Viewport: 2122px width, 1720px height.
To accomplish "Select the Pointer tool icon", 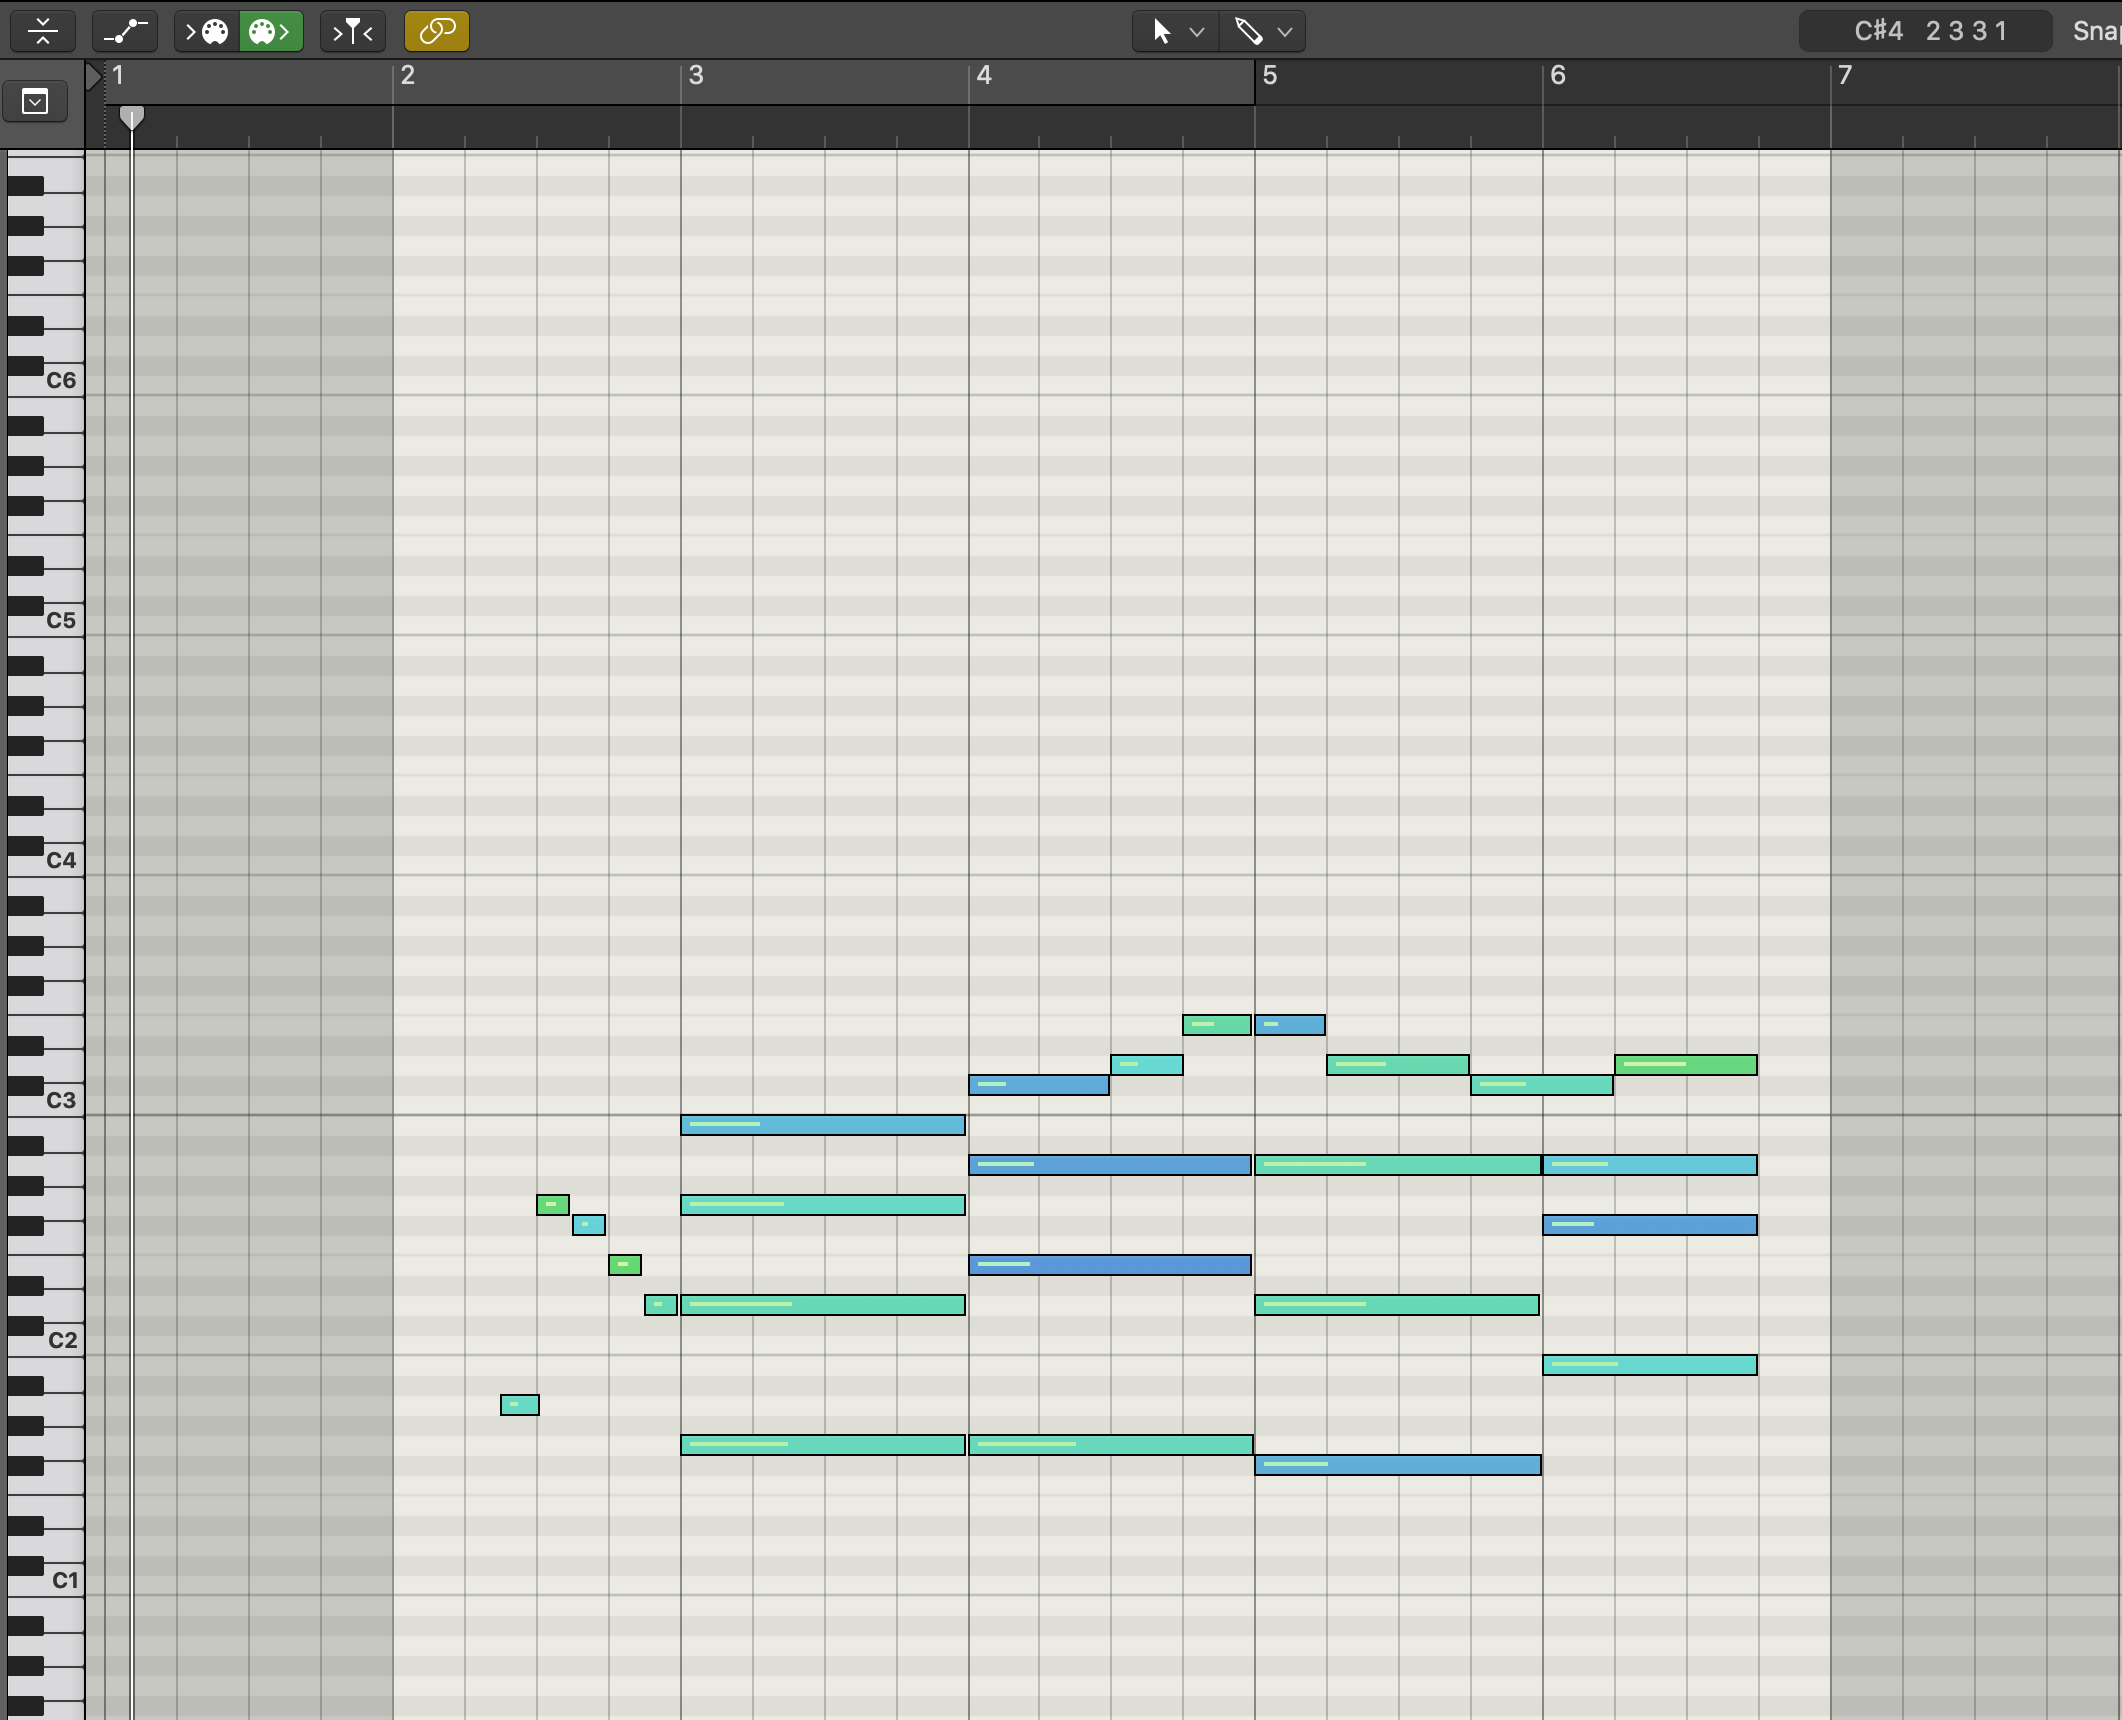I will tap(1161, 31).
